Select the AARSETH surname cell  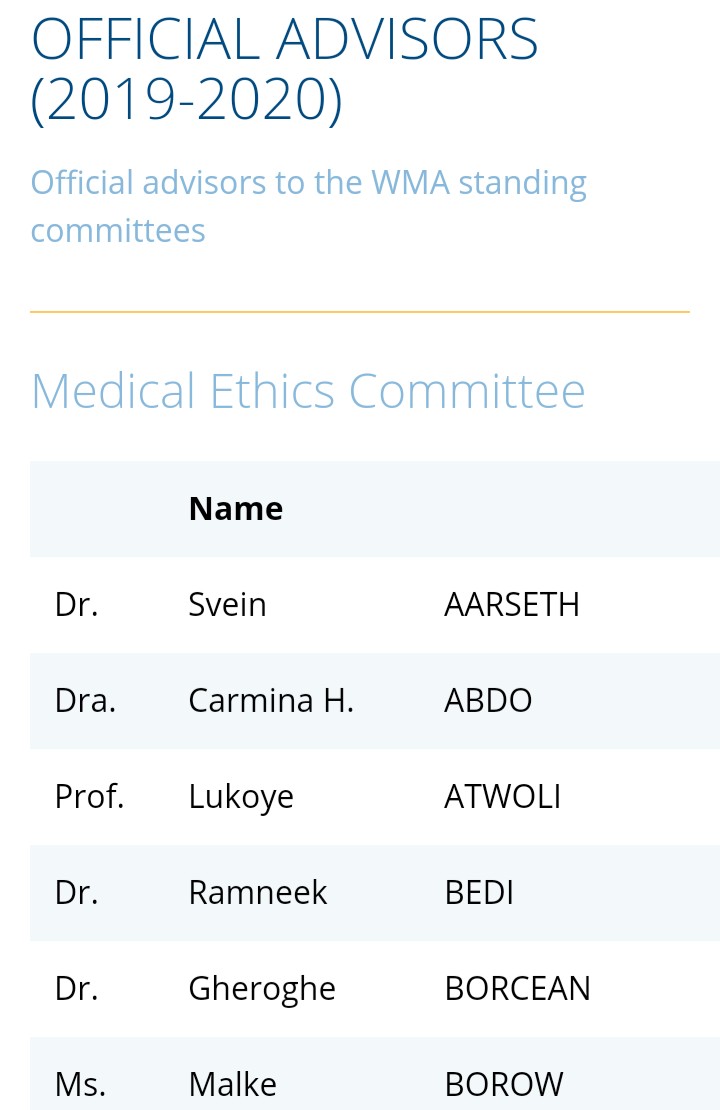tap(512, 605)
